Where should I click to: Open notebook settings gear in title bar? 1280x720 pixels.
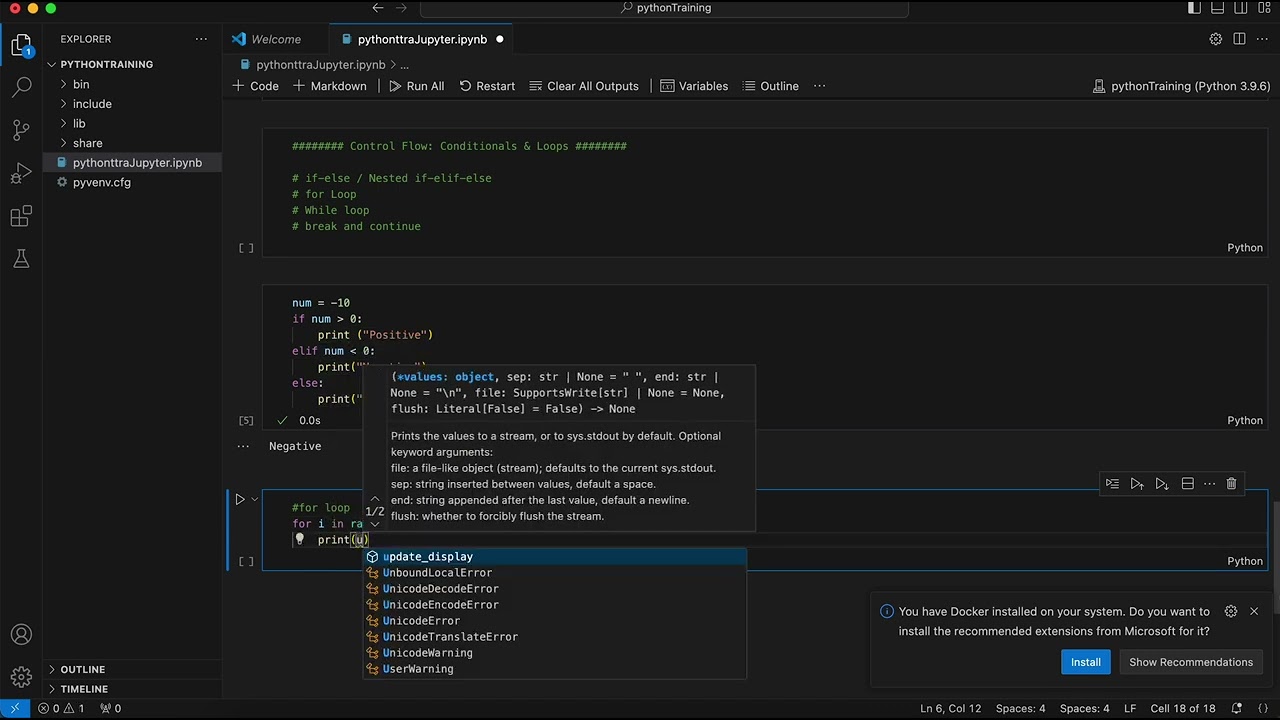[1216, 39]
